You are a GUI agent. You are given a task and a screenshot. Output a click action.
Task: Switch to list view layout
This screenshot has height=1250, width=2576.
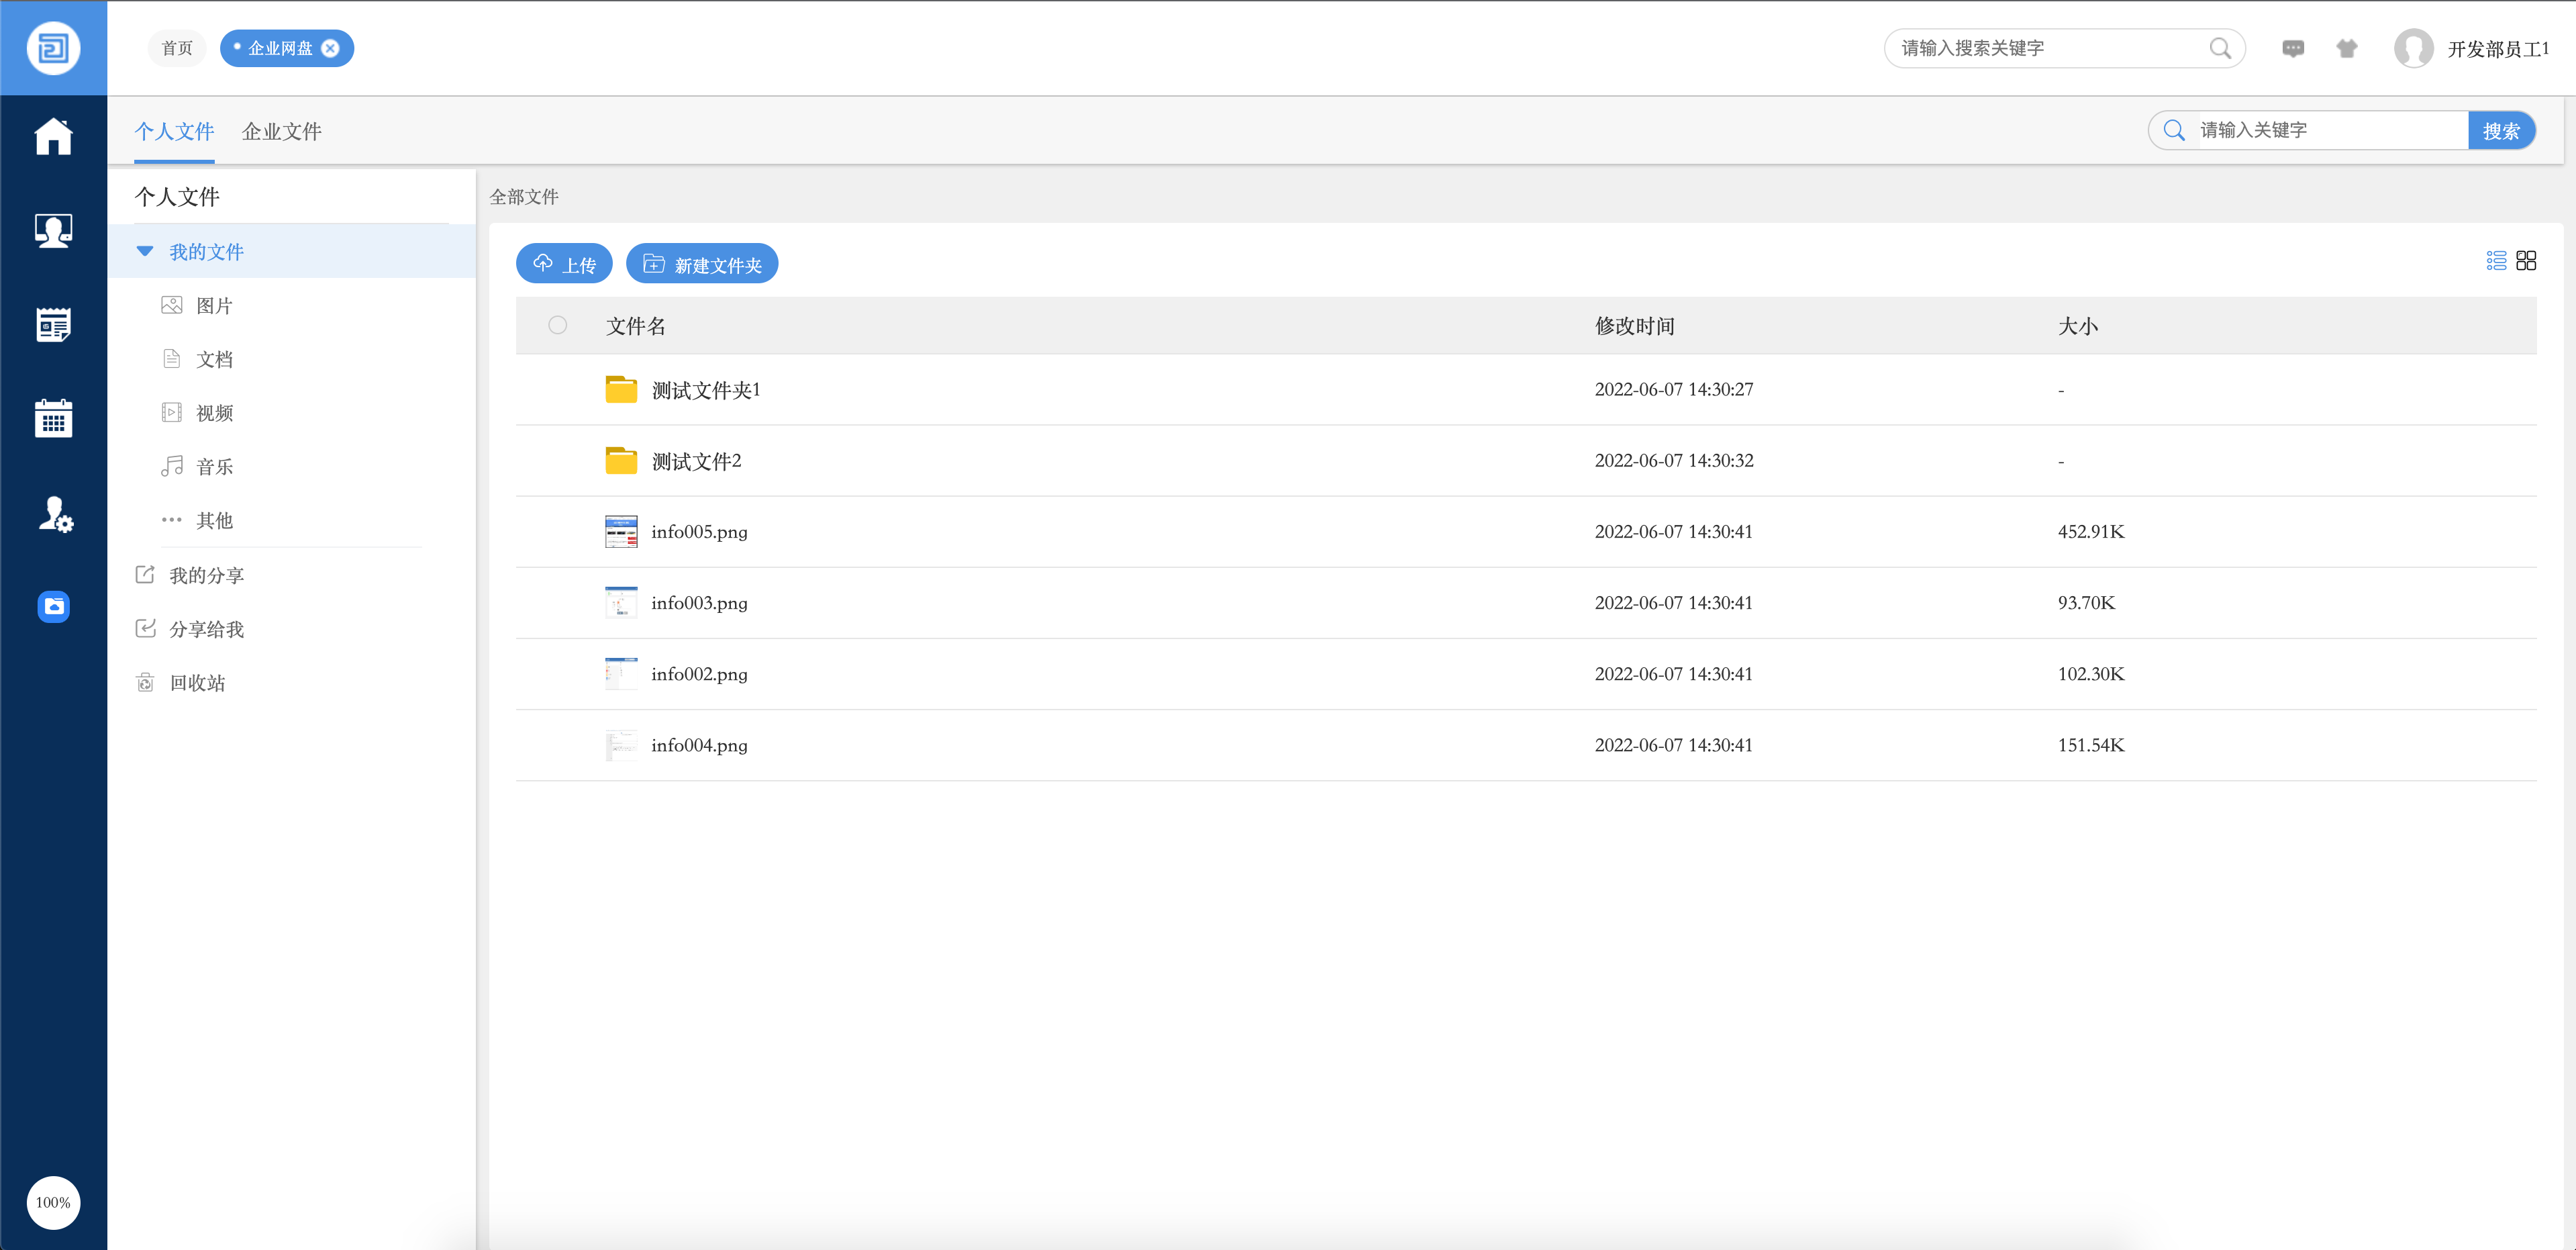click(x=2496, y=261)
